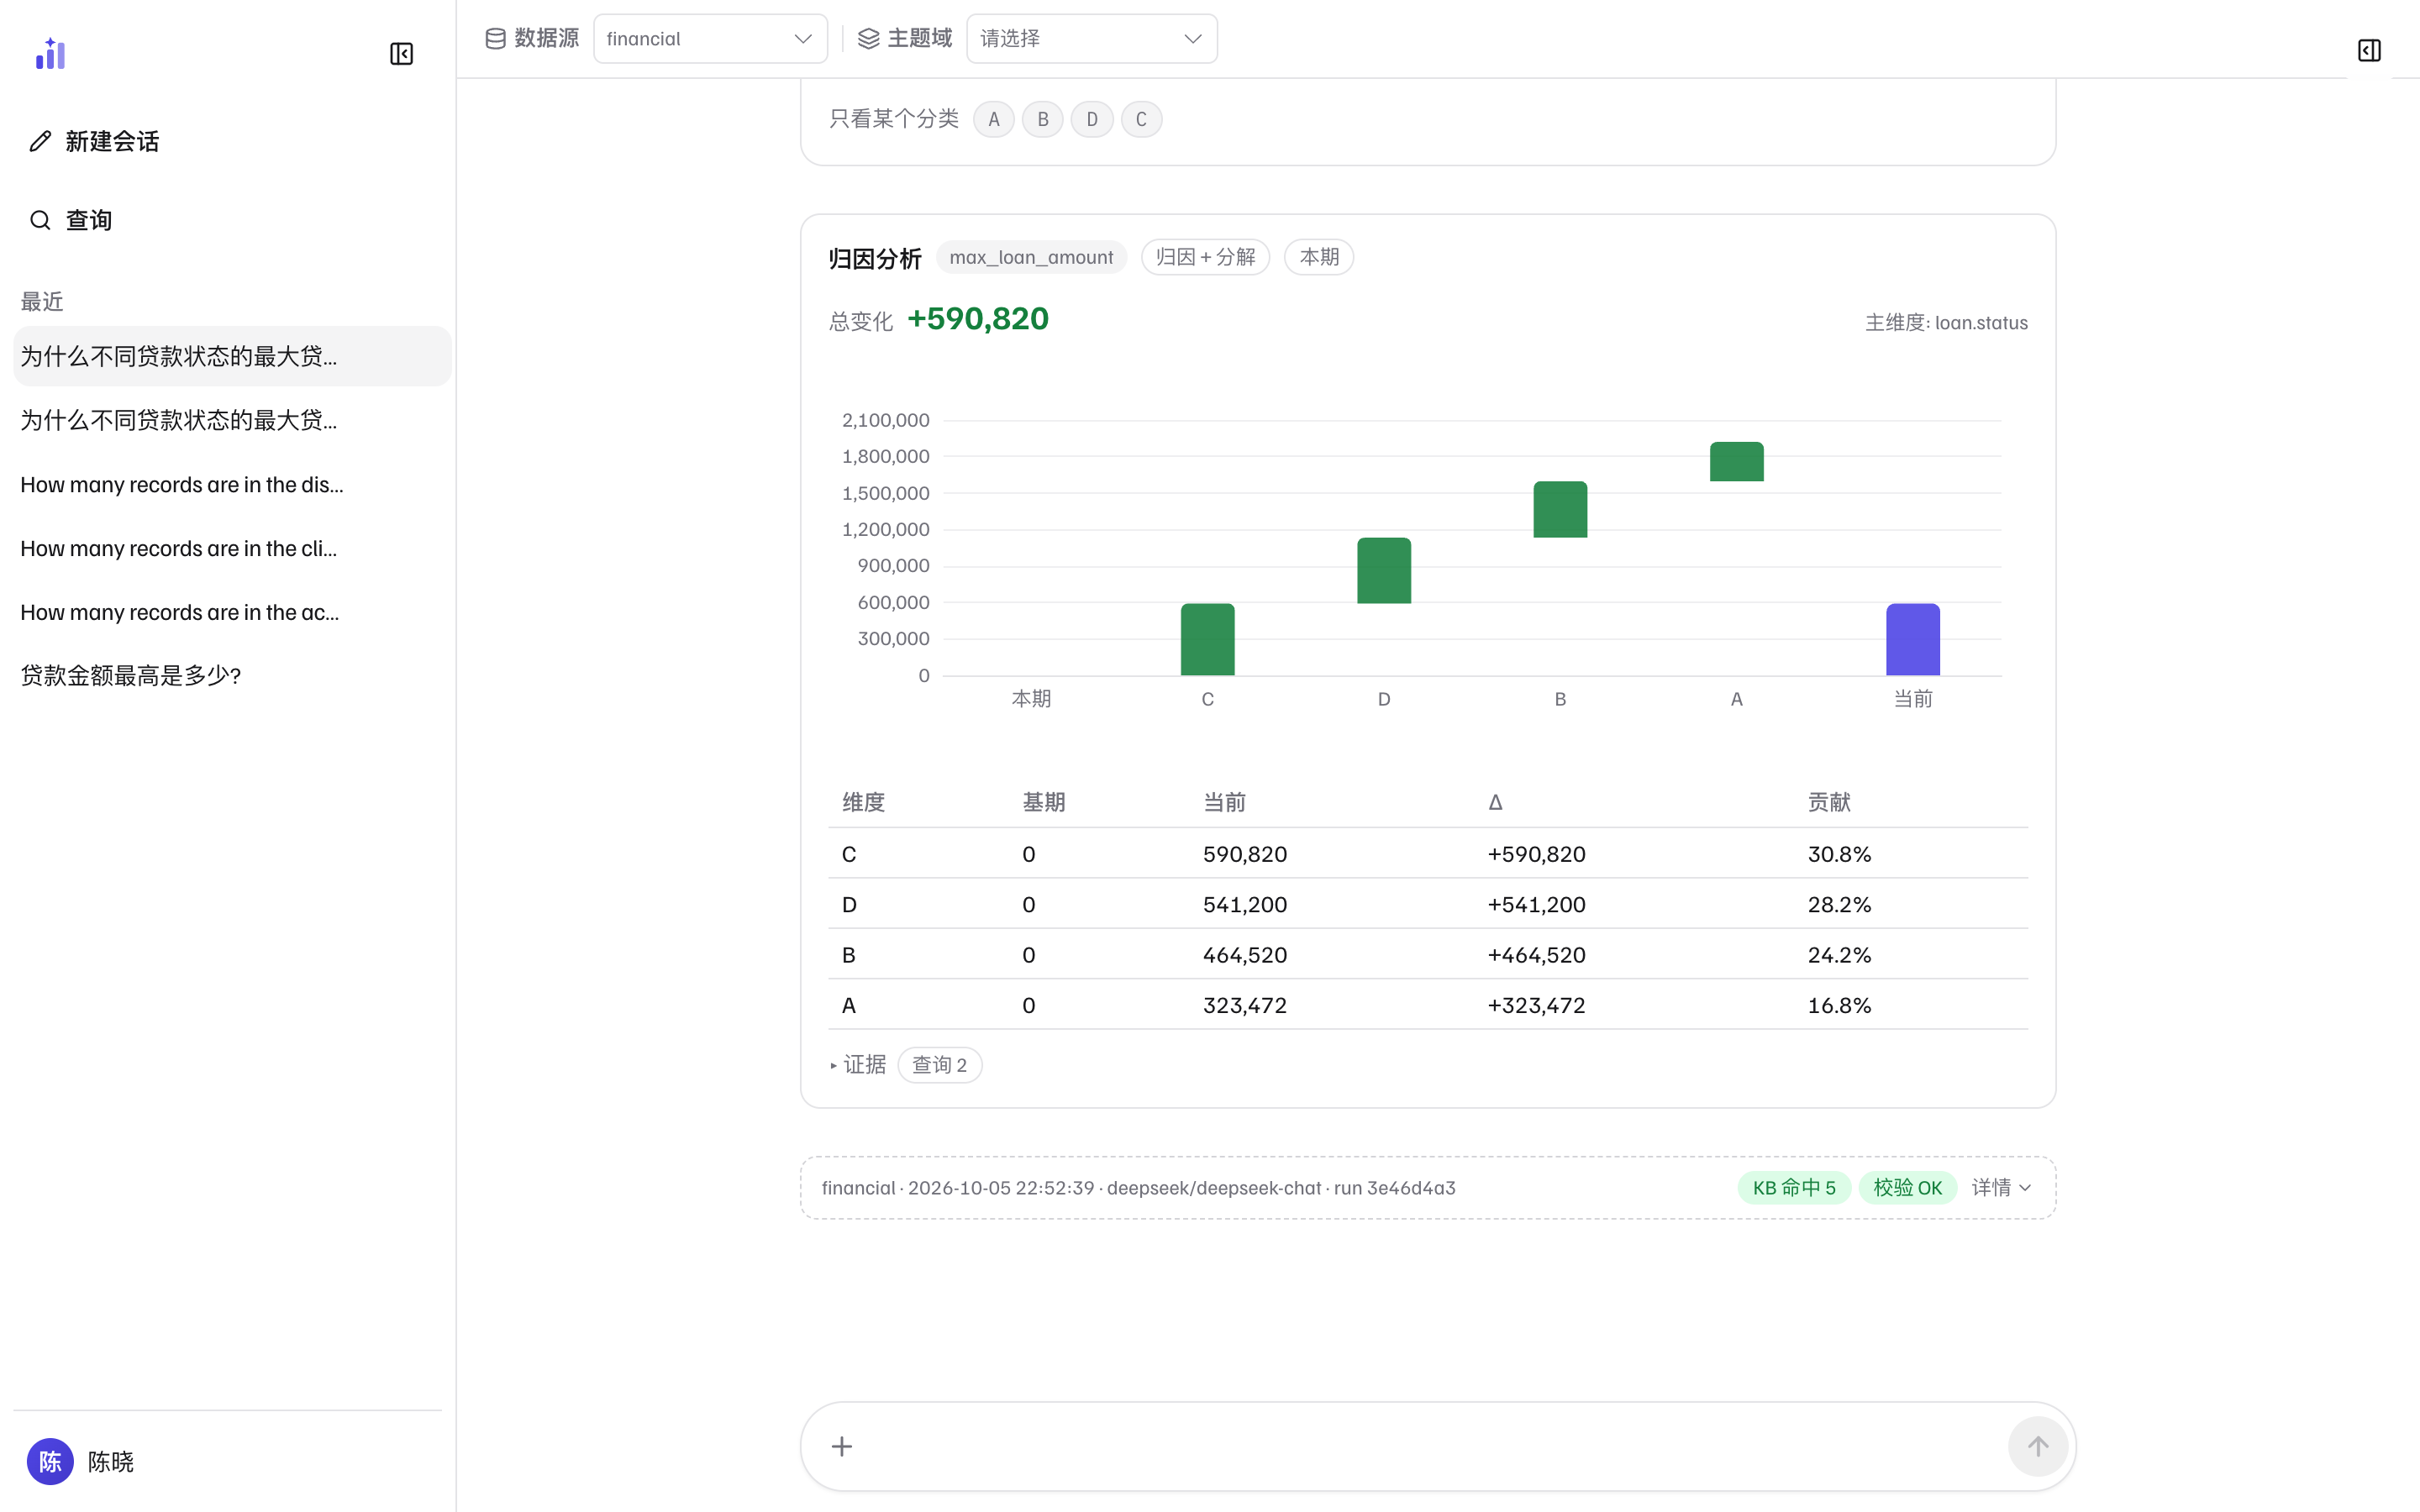Click the layers icon next to 主题域
This screenshot has height=1512, width=2420.
tap(868, 38)
